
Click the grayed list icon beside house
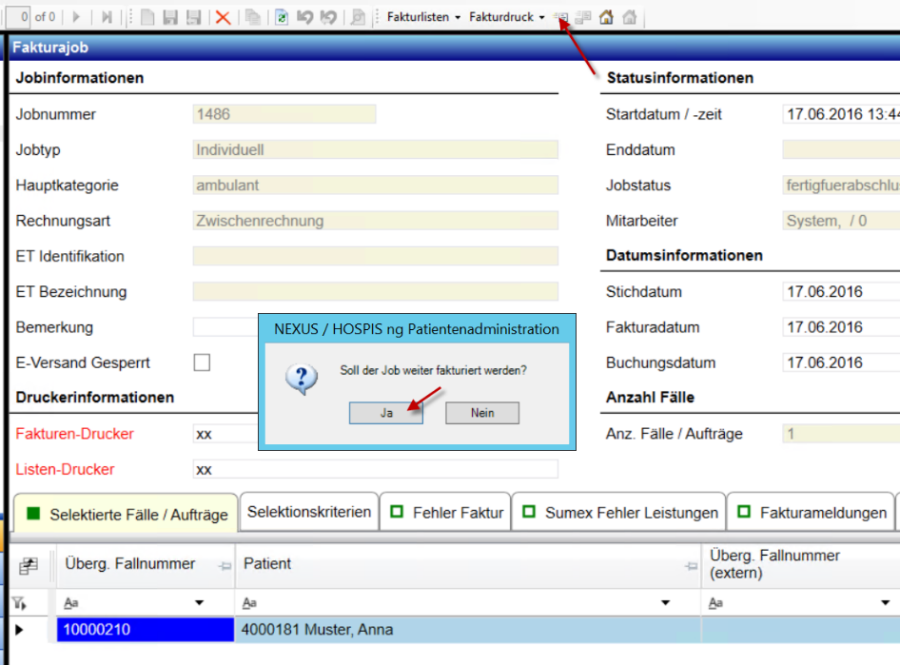pyautogui.click(x=583, y=17)
